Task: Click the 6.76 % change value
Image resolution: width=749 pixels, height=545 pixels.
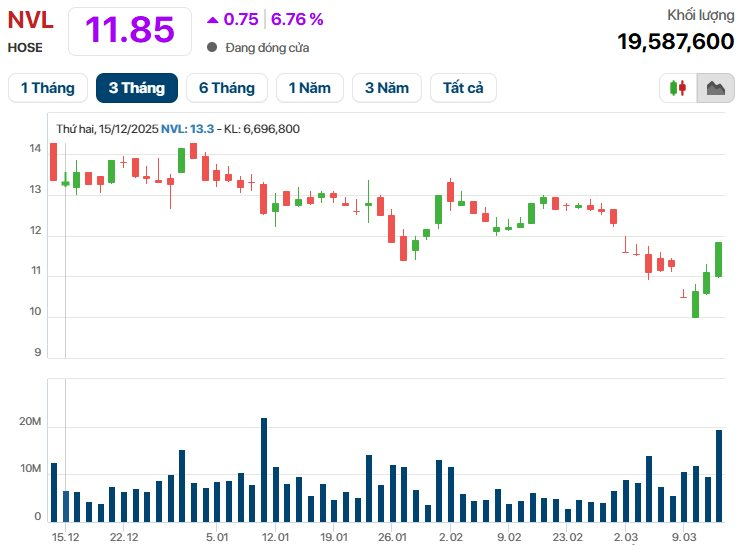Action: 298,19
